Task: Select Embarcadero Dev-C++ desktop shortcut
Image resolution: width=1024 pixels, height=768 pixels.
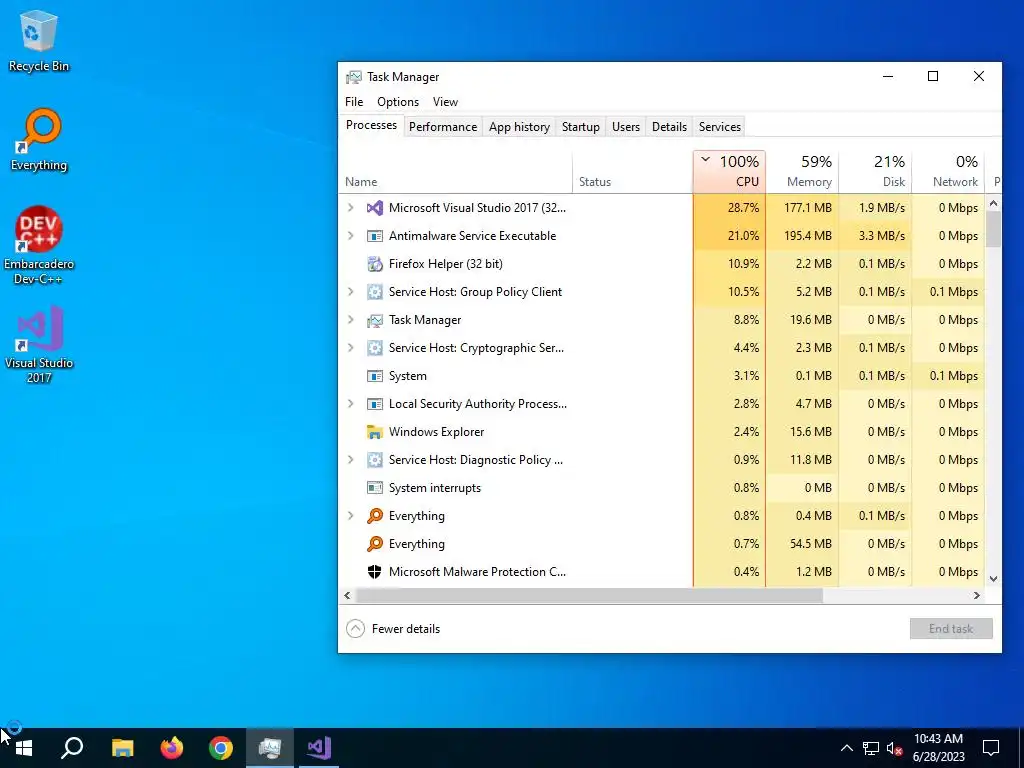Action: (39, 246)
